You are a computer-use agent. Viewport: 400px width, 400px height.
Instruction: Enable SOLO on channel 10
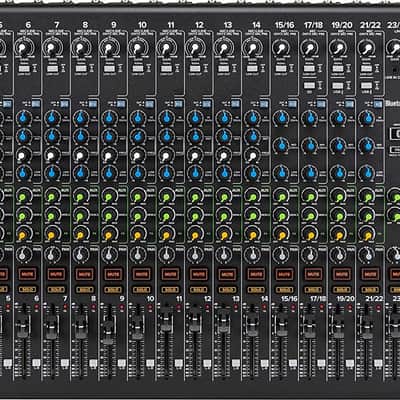point(142,289)
